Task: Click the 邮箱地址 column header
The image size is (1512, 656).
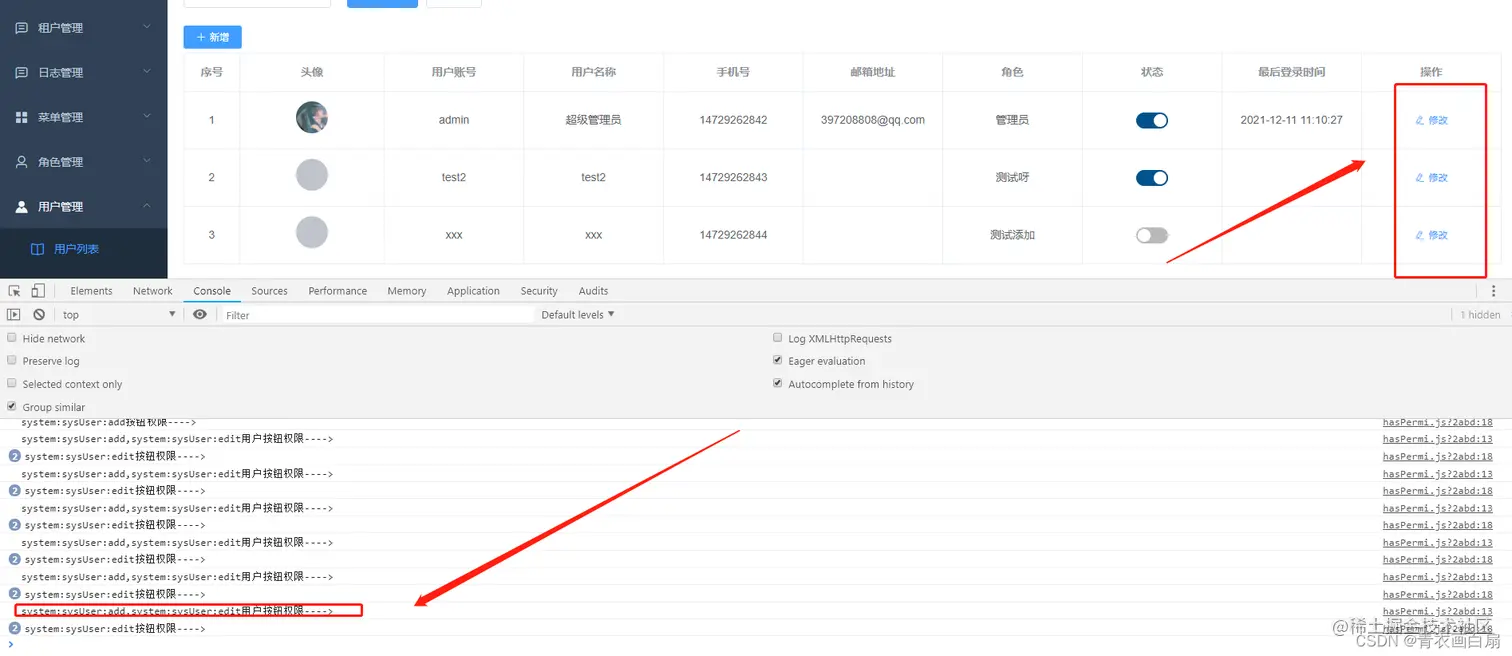Action: (873, 72)
